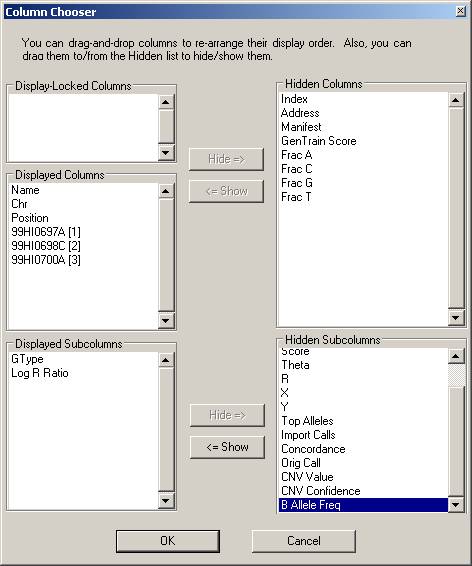The width and height of the screenshot is (472, 566).
Task: Click the scroll up arrow in Displayed Columns
Action: click(x=166, y=191)
